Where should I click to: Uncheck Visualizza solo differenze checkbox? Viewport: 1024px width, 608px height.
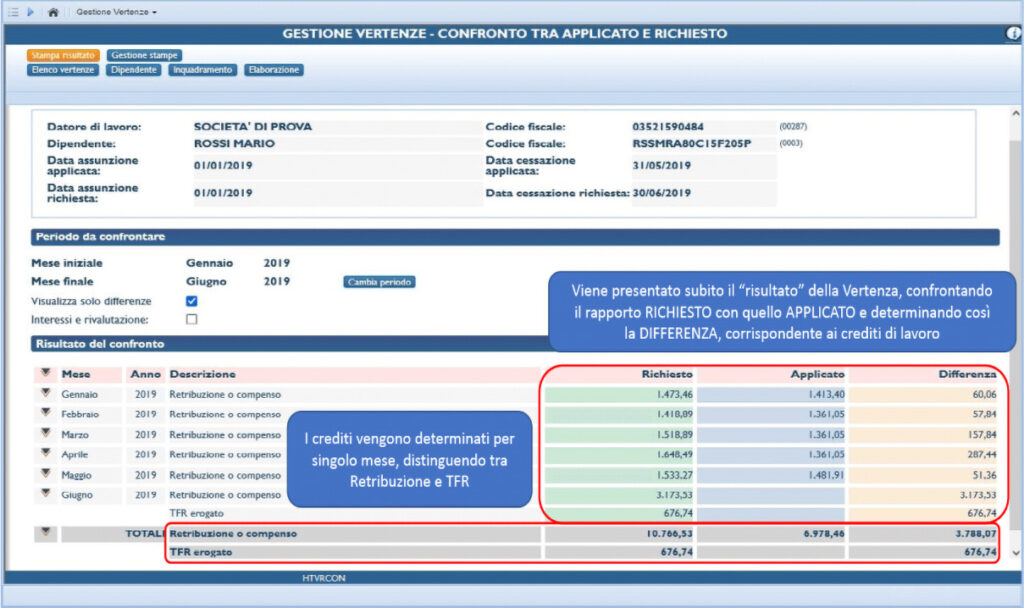coord(191,301)
